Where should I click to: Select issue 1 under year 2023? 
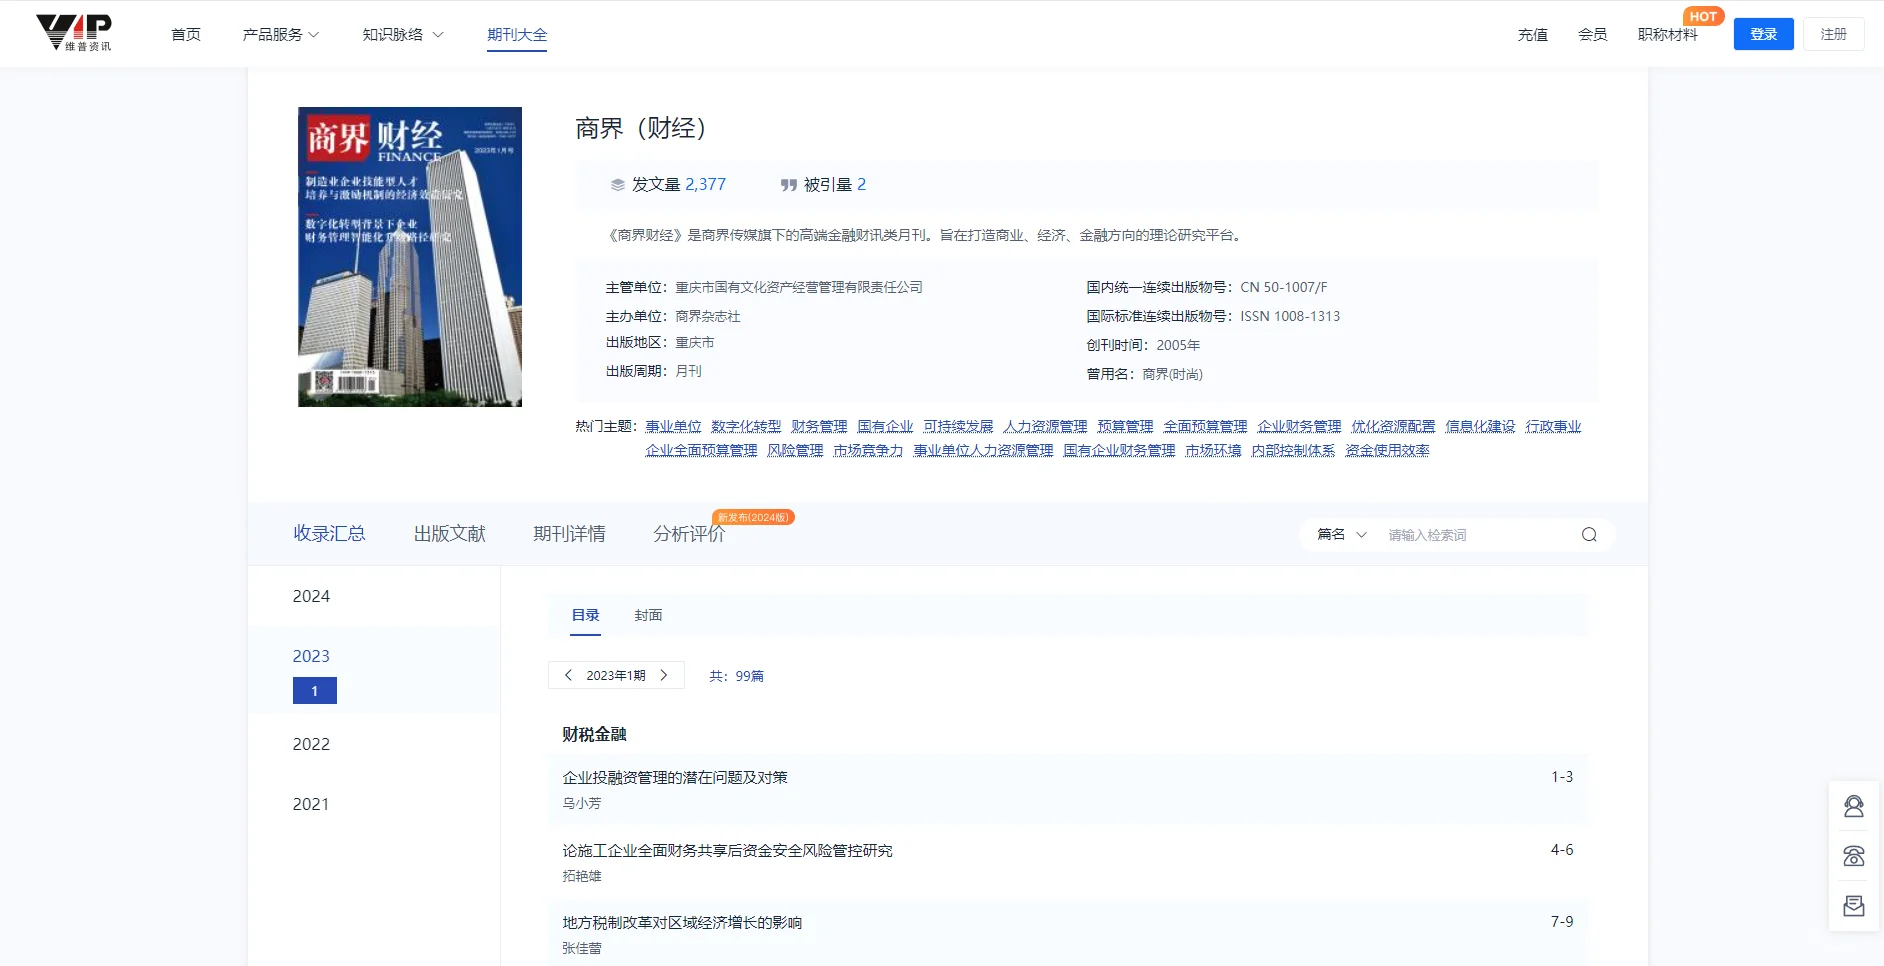314,690
